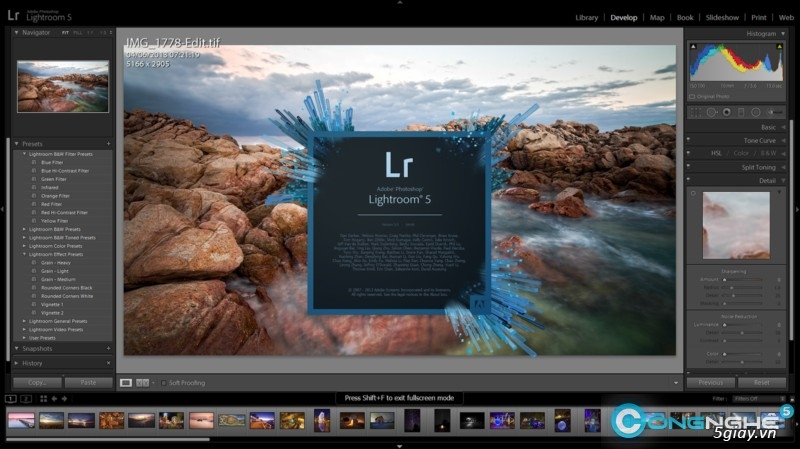Open the Library module
Image resolution: width=800 pixels, height=449 pixels.
pyautogui.click(x=587, y=17)
